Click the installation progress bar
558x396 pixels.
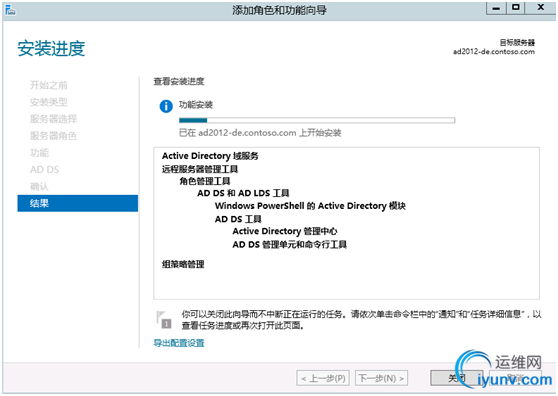tap(317, 120)
